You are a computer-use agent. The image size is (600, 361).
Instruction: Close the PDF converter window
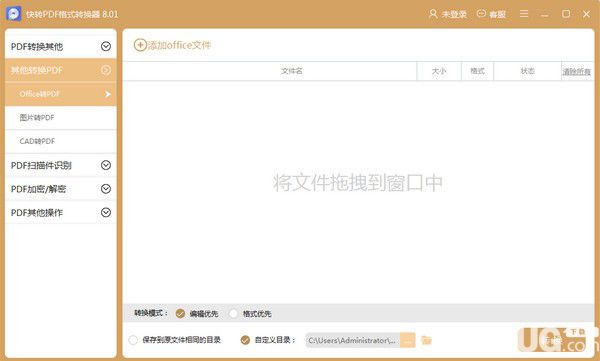click(586, 14)
